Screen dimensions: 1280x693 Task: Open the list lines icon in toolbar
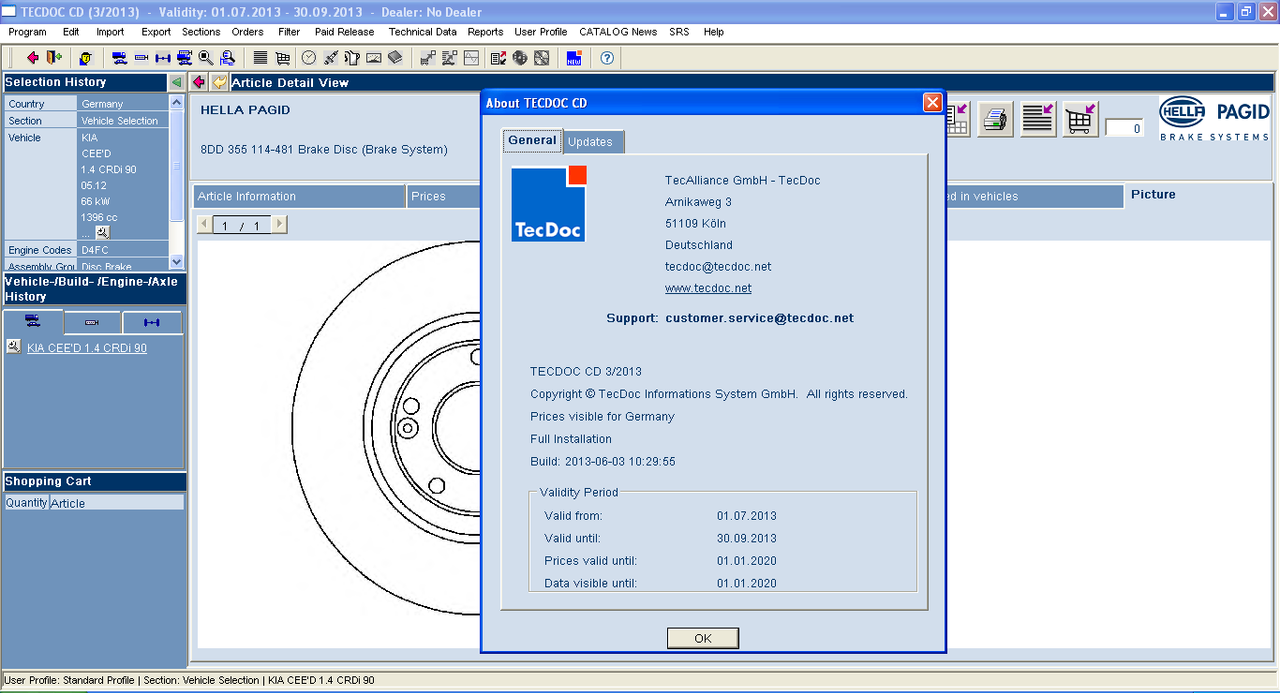[260, 57]
